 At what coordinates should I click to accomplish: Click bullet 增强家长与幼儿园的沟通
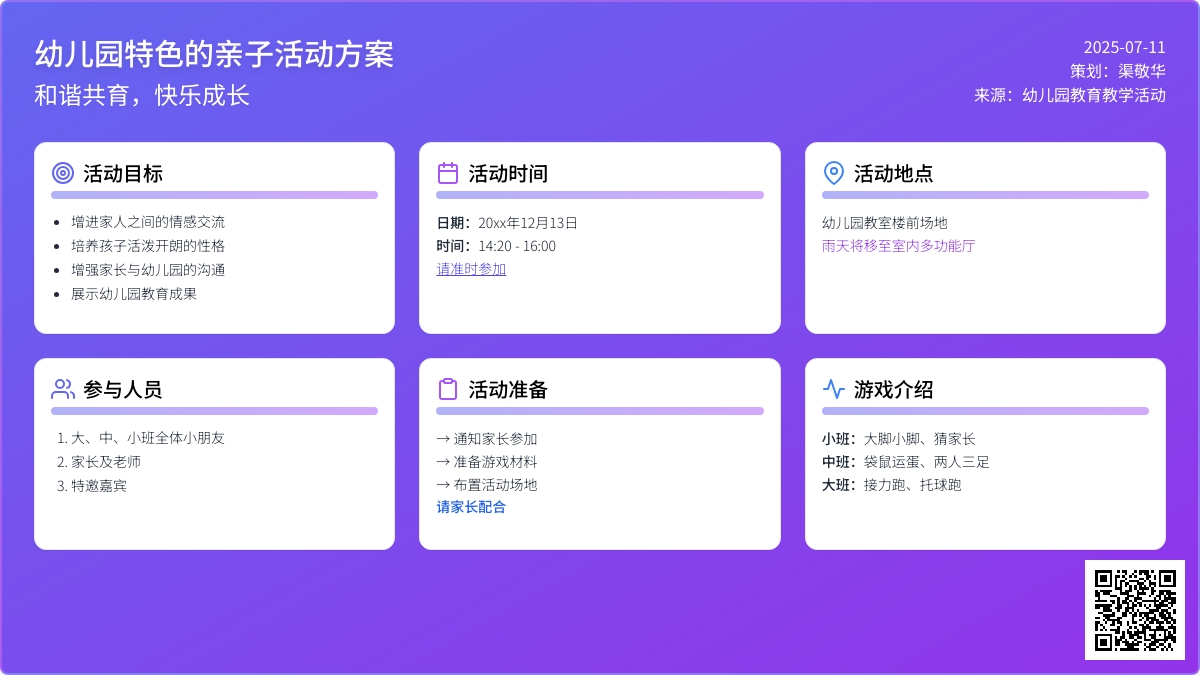[x=148, y=270]
